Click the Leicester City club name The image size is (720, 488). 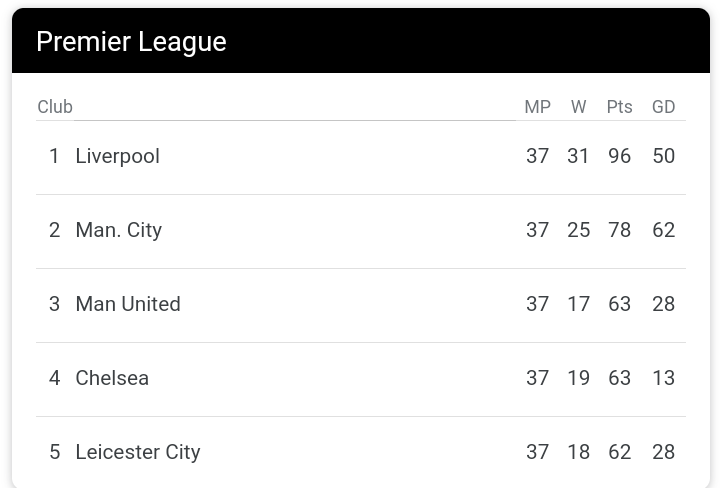[138, 452]
